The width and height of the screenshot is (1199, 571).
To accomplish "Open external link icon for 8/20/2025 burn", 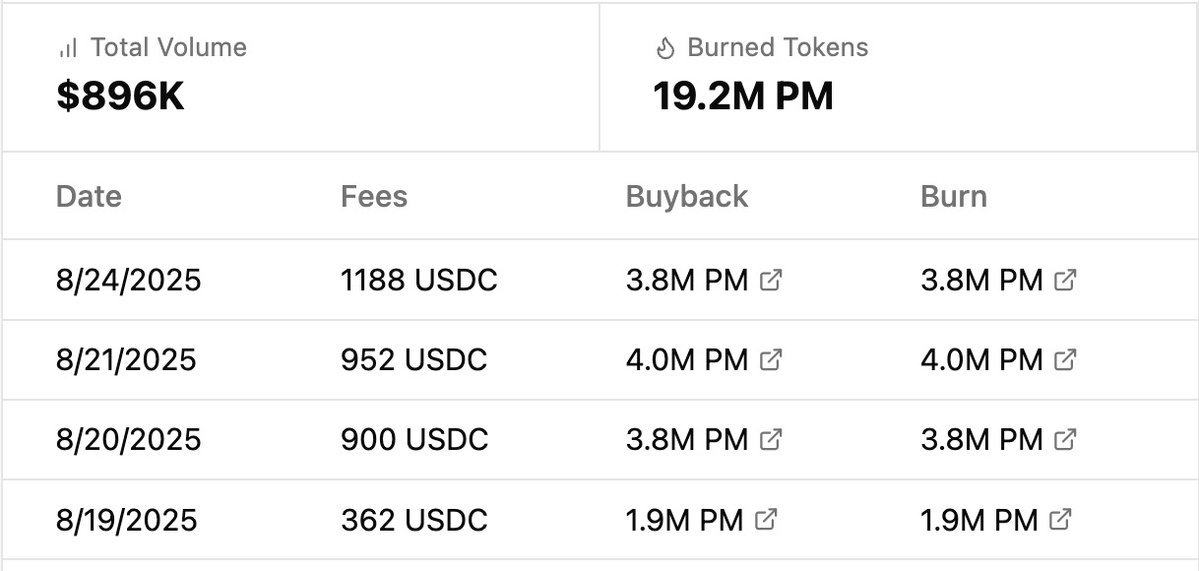I will click(1066, 439).
